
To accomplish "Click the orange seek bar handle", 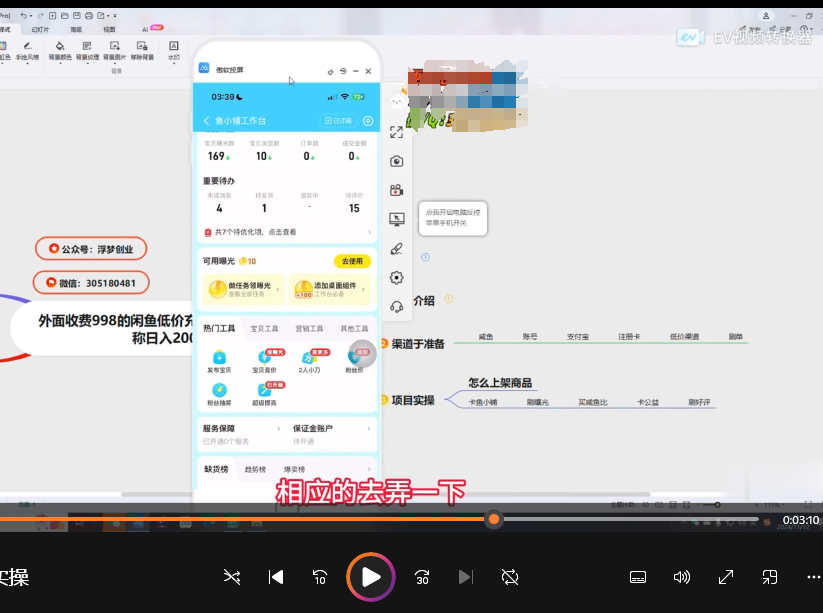I will pos(494,520).
